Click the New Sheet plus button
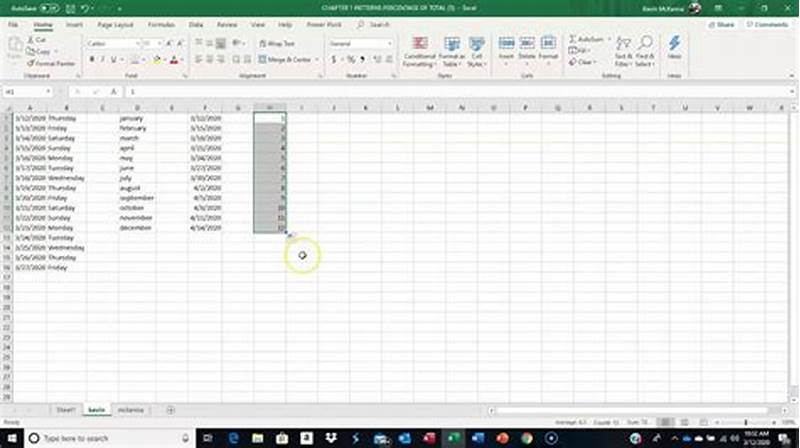800x448 pixels. point(170,410)
